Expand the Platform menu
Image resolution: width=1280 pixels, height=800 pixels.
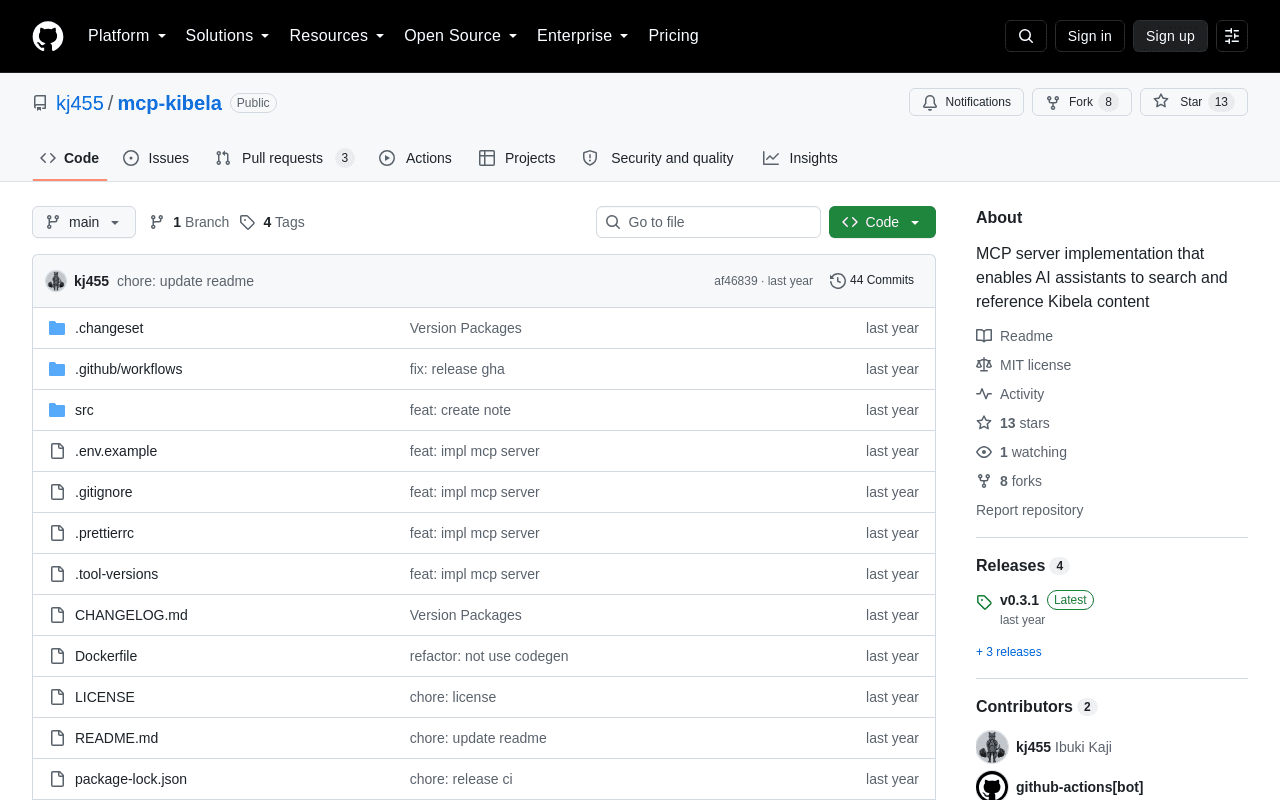tap(127, 36)
